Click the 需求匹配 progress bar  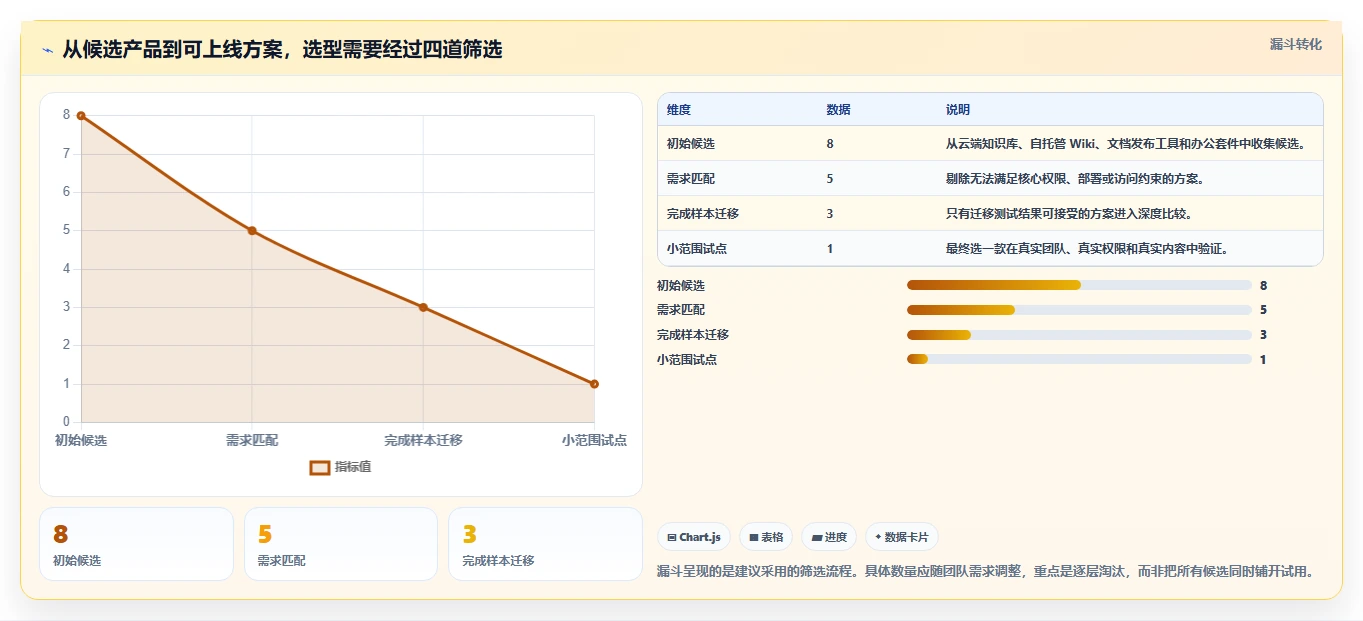click(x=1079, y=310)
